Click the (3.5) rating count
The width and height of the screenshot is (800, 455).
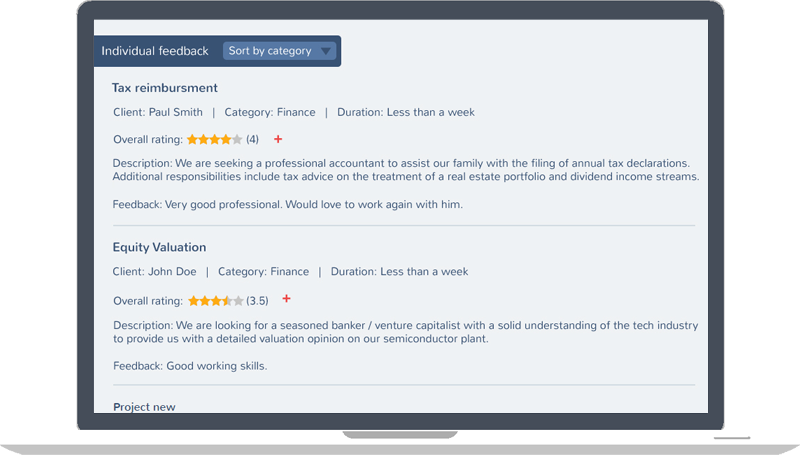[x=257, y=300]
